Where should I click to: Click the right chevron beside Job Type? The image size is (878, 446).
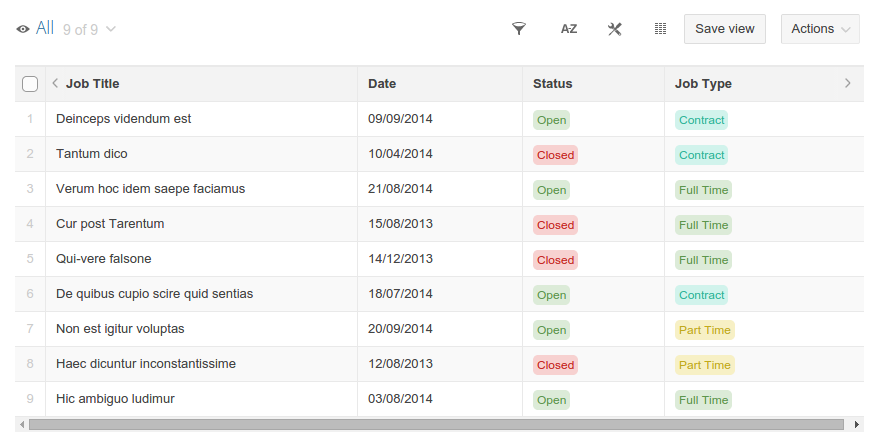click(x=847, y=83)
